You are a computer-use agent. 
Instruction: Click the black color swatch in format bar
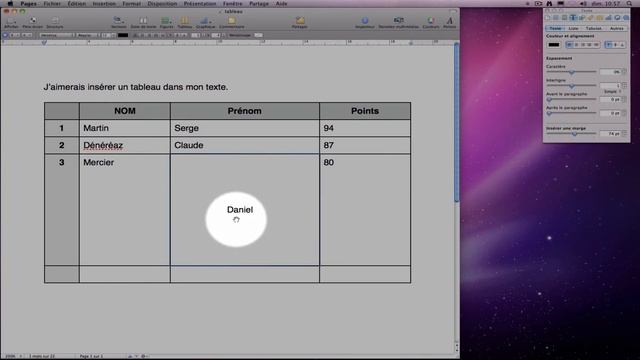pos(123,36)
